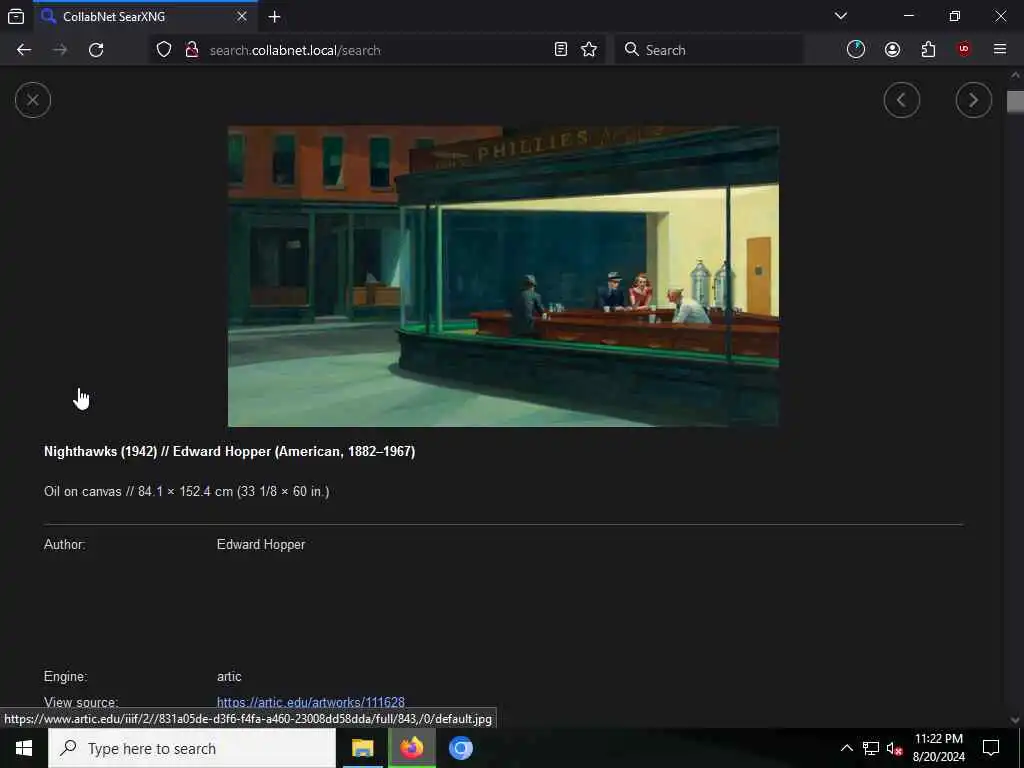
Task: Open the network tray icon
Action: click(x=871, y=748)
